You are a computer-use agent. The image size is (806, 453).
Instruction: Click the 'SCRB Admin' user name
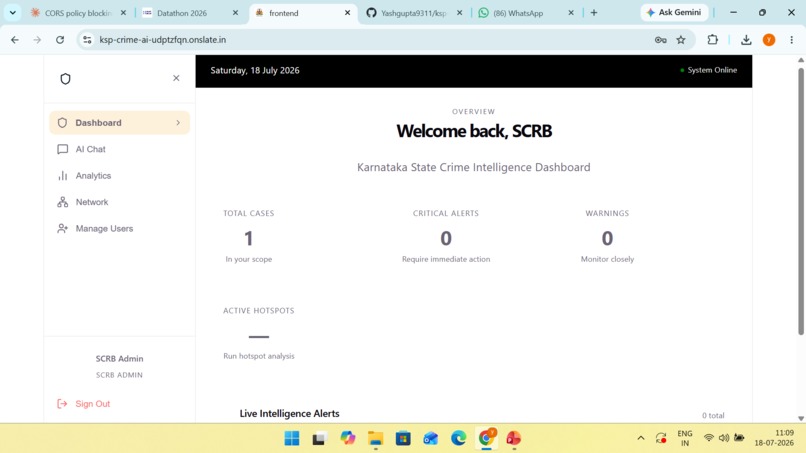coord(119,359)
